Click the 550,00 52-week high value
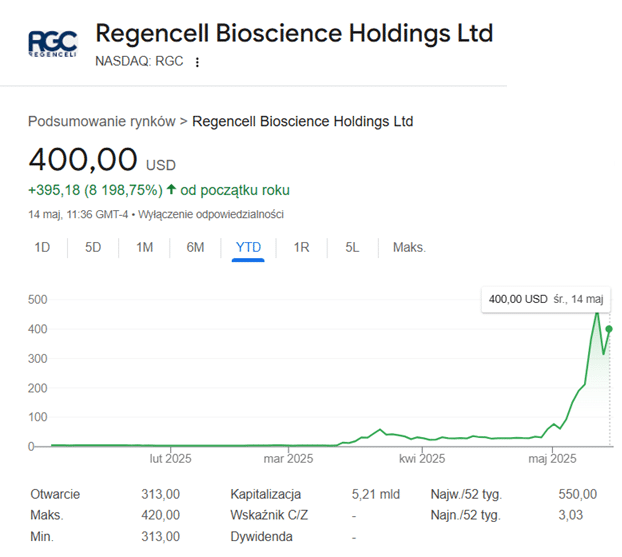 click(578, 494)
